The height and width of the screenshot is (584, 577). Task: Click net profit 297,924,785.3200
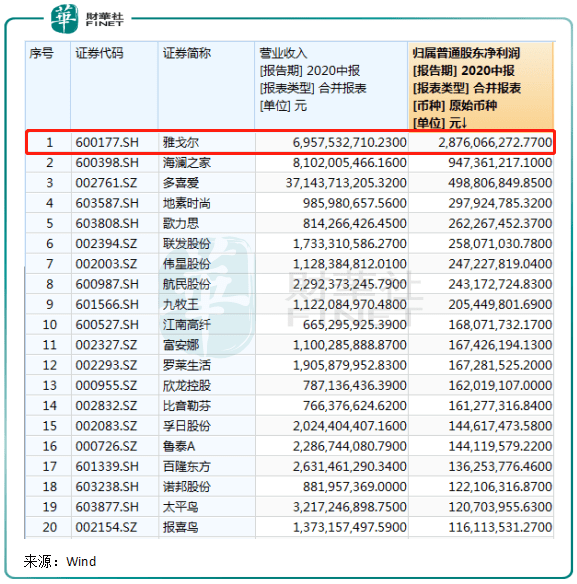click(x=500, y=203)
